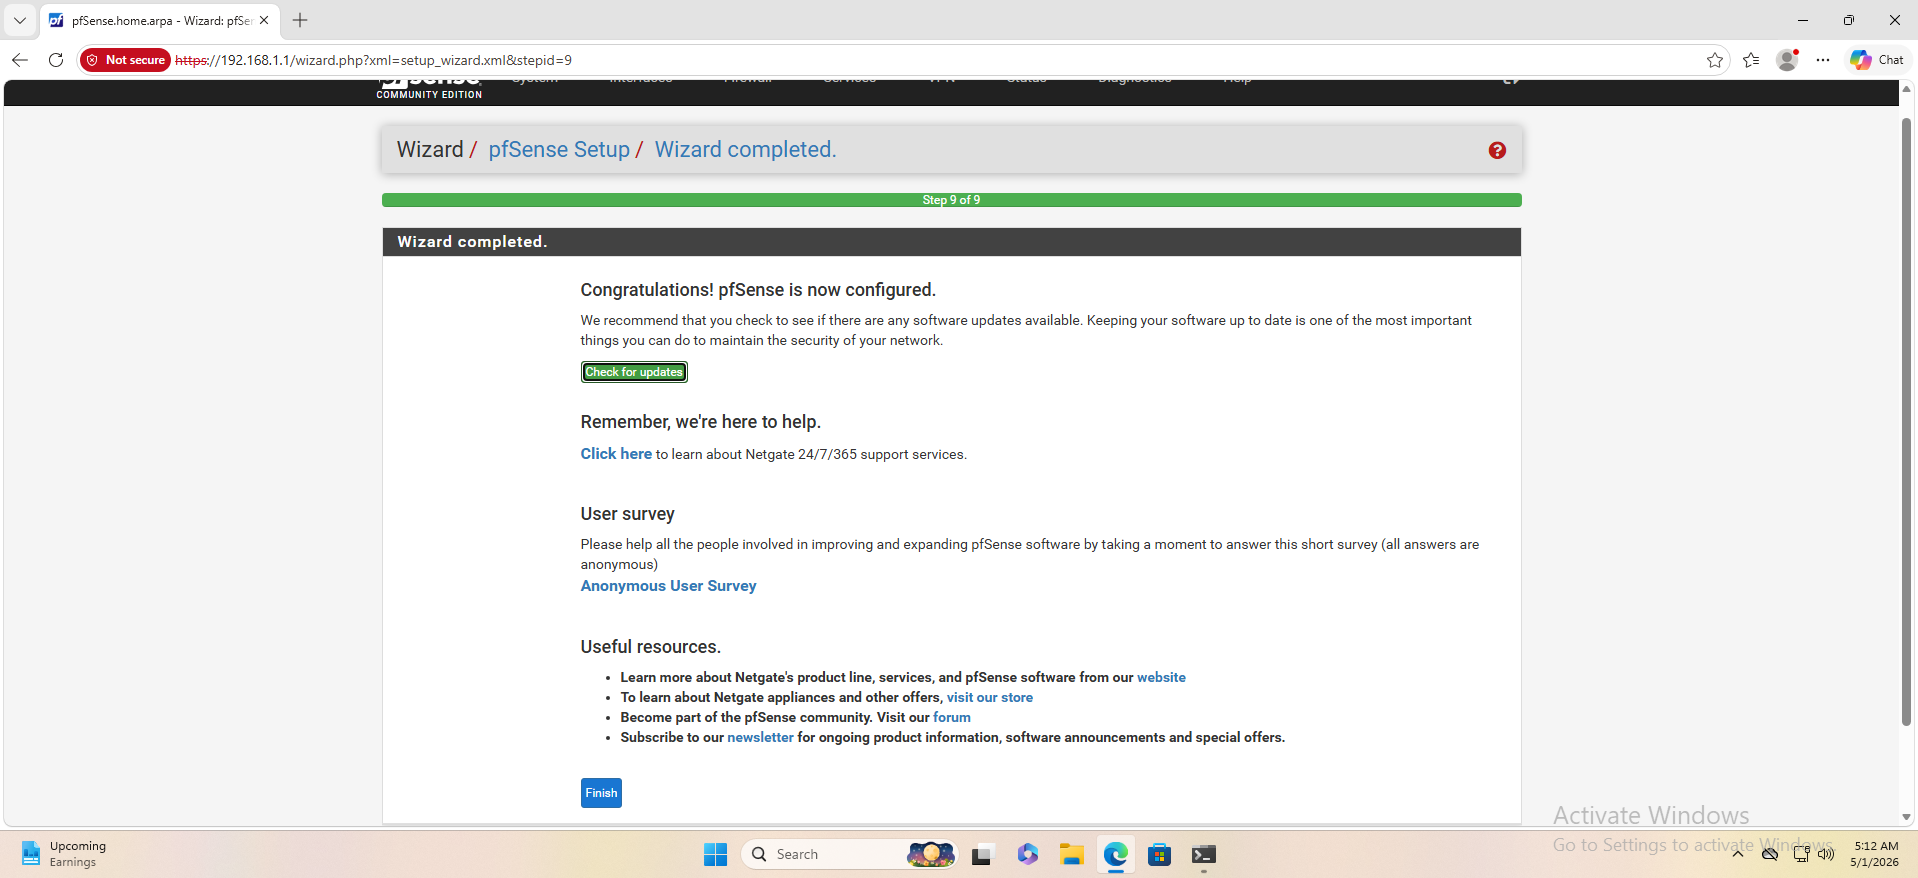Open OneDrive status in system tray
Viewport: 1918px width, 878px height.
point(1770,854)
